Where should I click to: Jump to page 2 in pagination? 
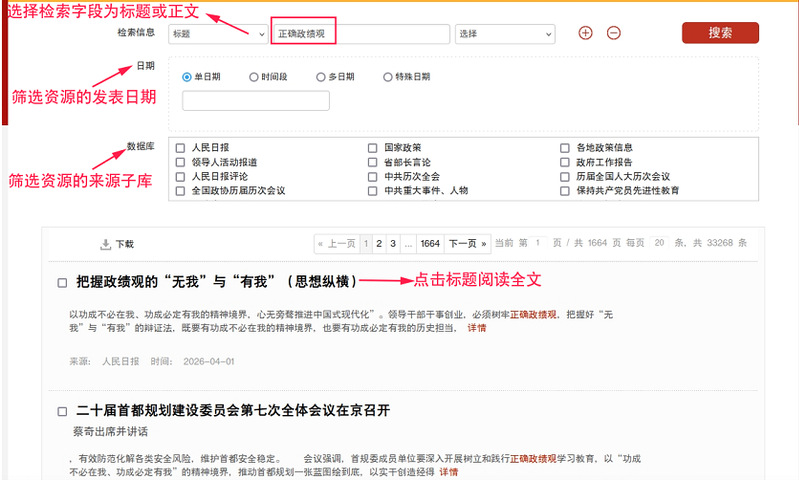click(379, 243)
